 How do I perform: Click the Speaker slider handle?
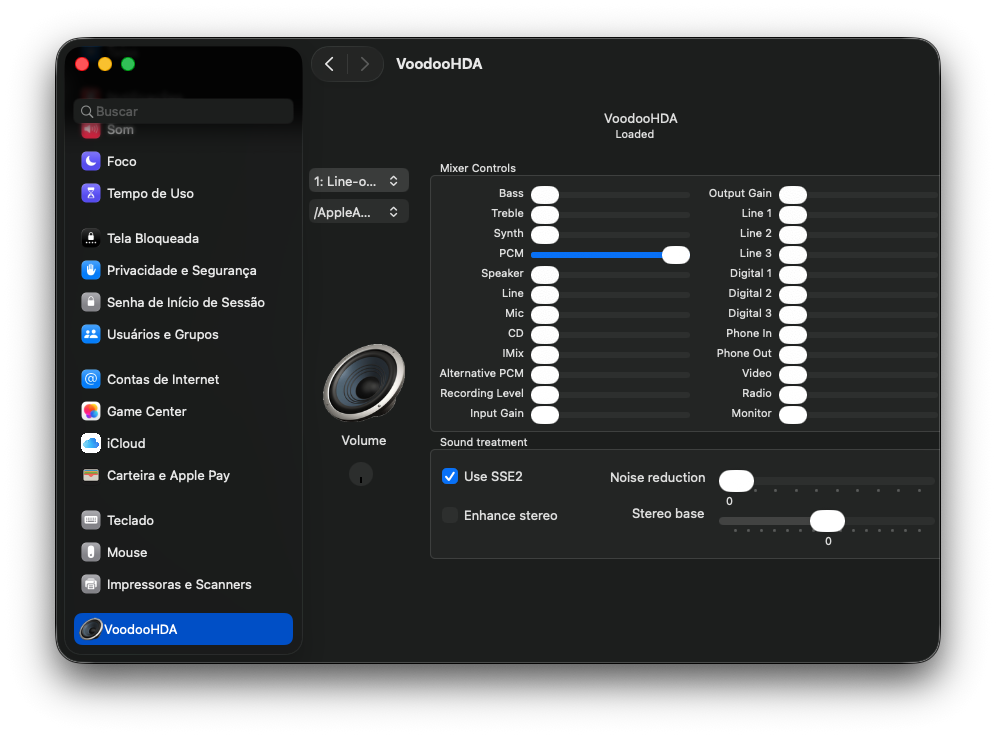(x=545, y=275)
